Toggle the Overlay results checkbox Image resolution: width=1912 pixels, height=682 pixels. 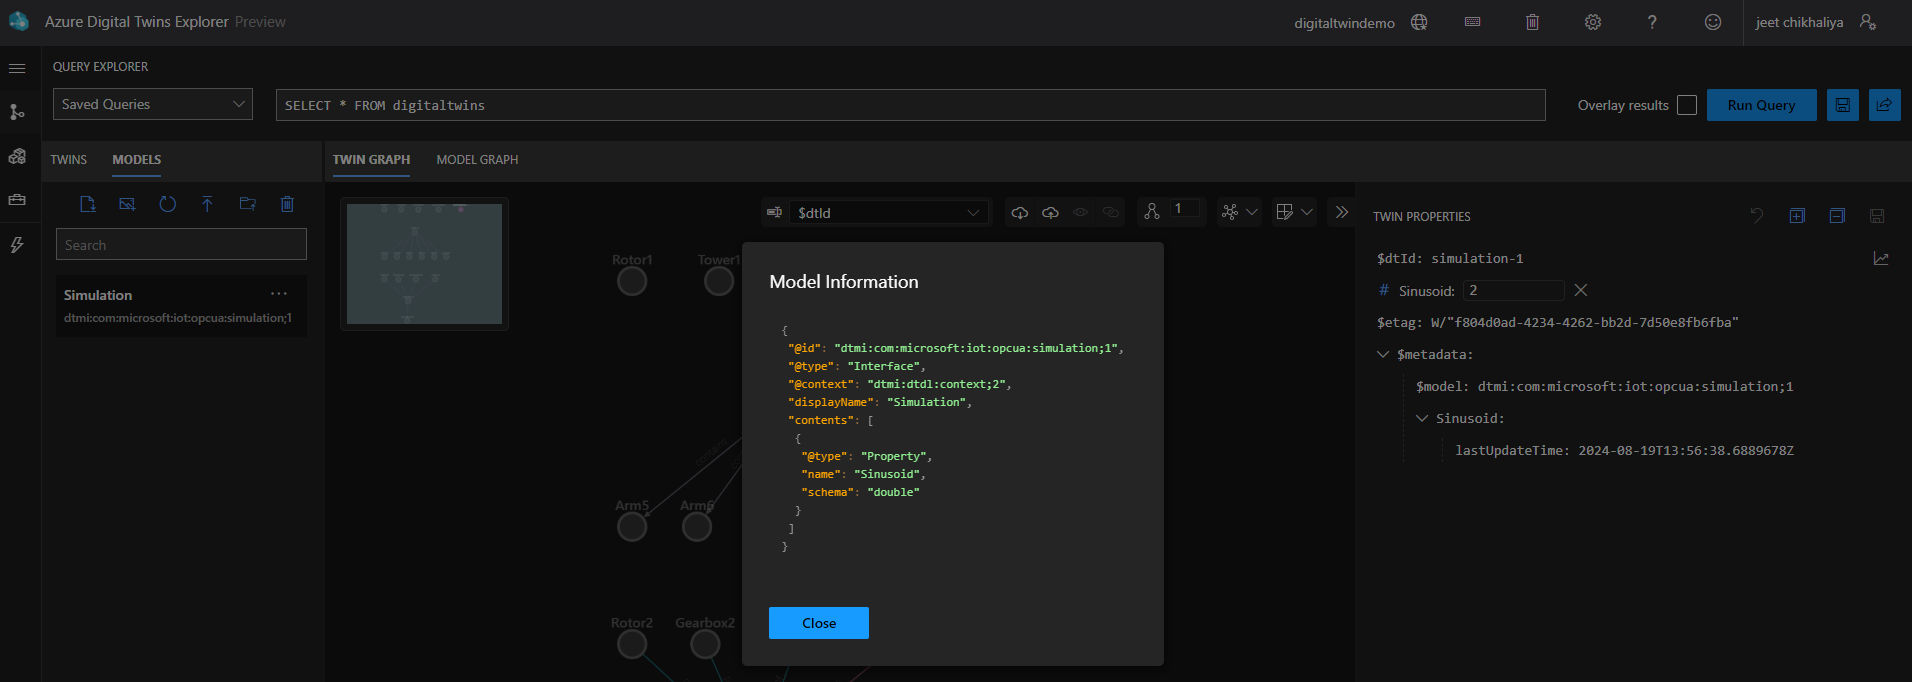coord(1687,105)
